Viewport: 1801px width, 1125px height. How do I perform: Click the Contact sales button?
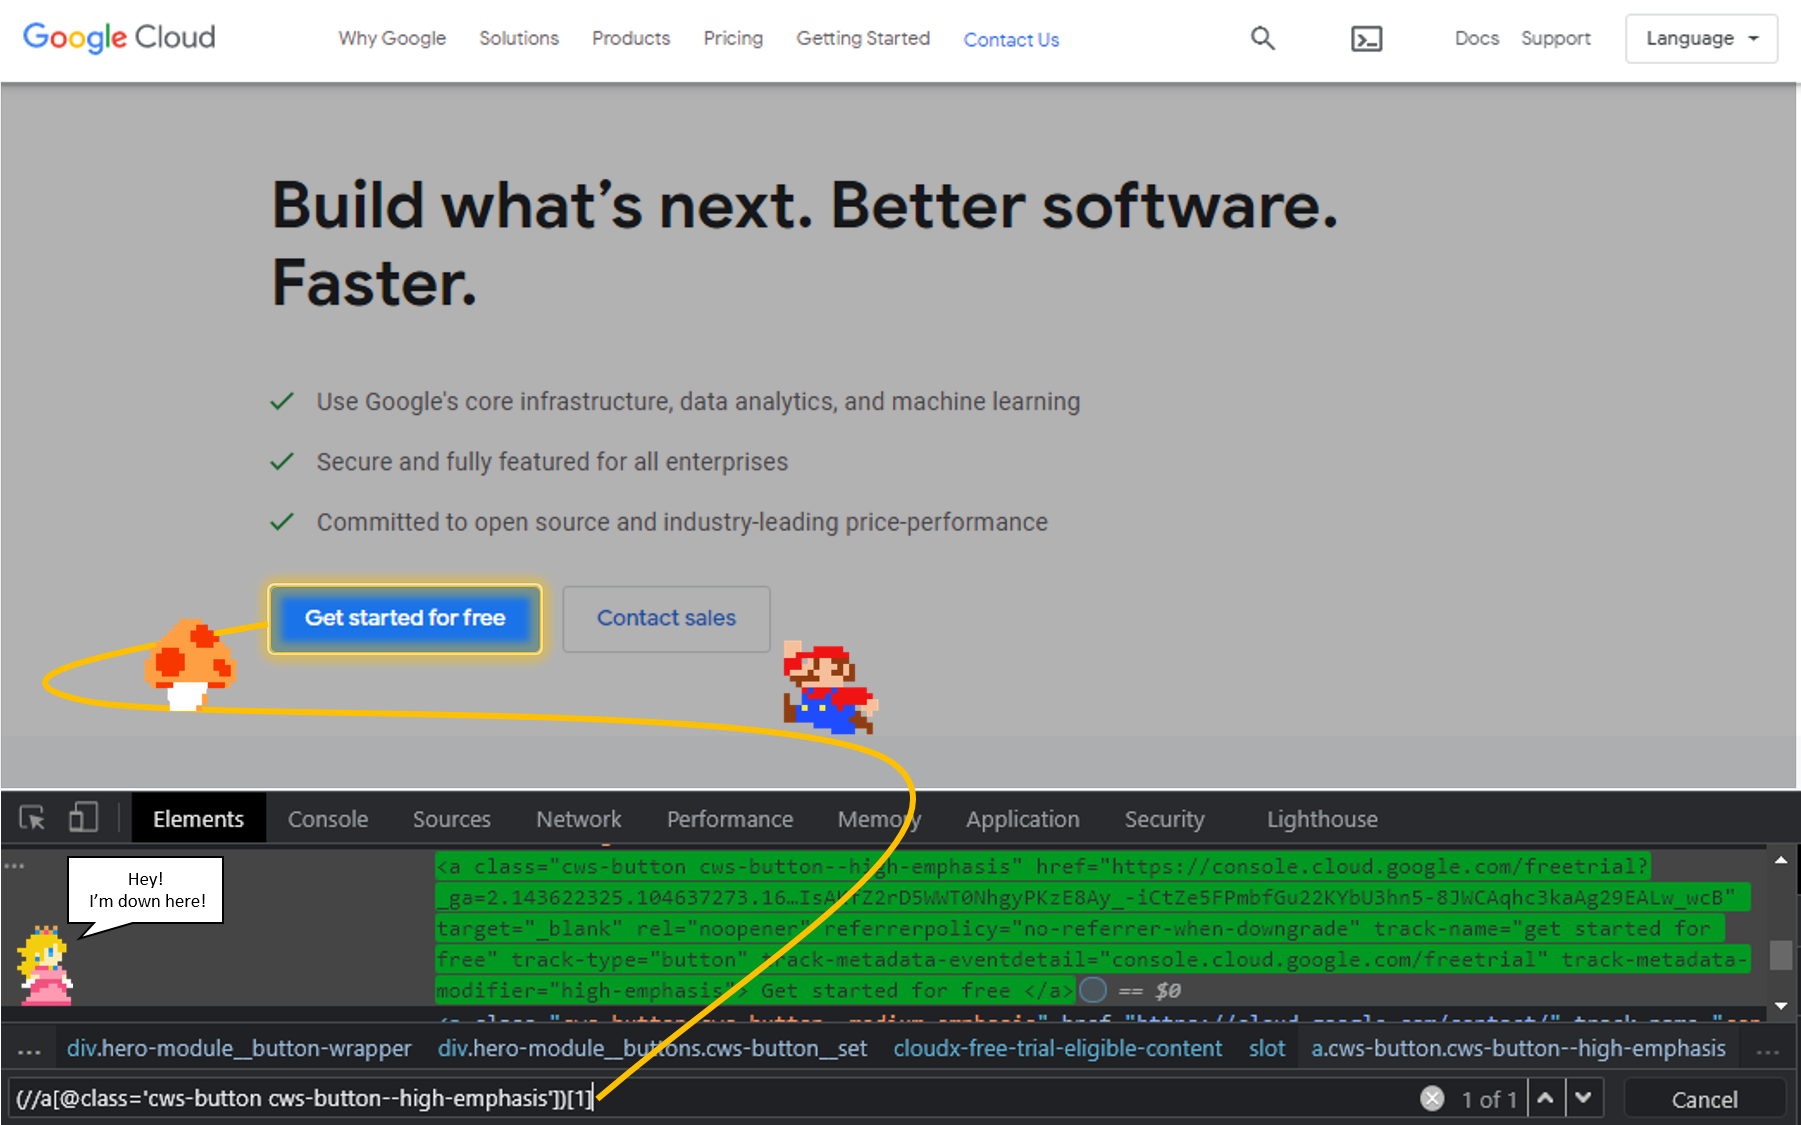[666, 619]
